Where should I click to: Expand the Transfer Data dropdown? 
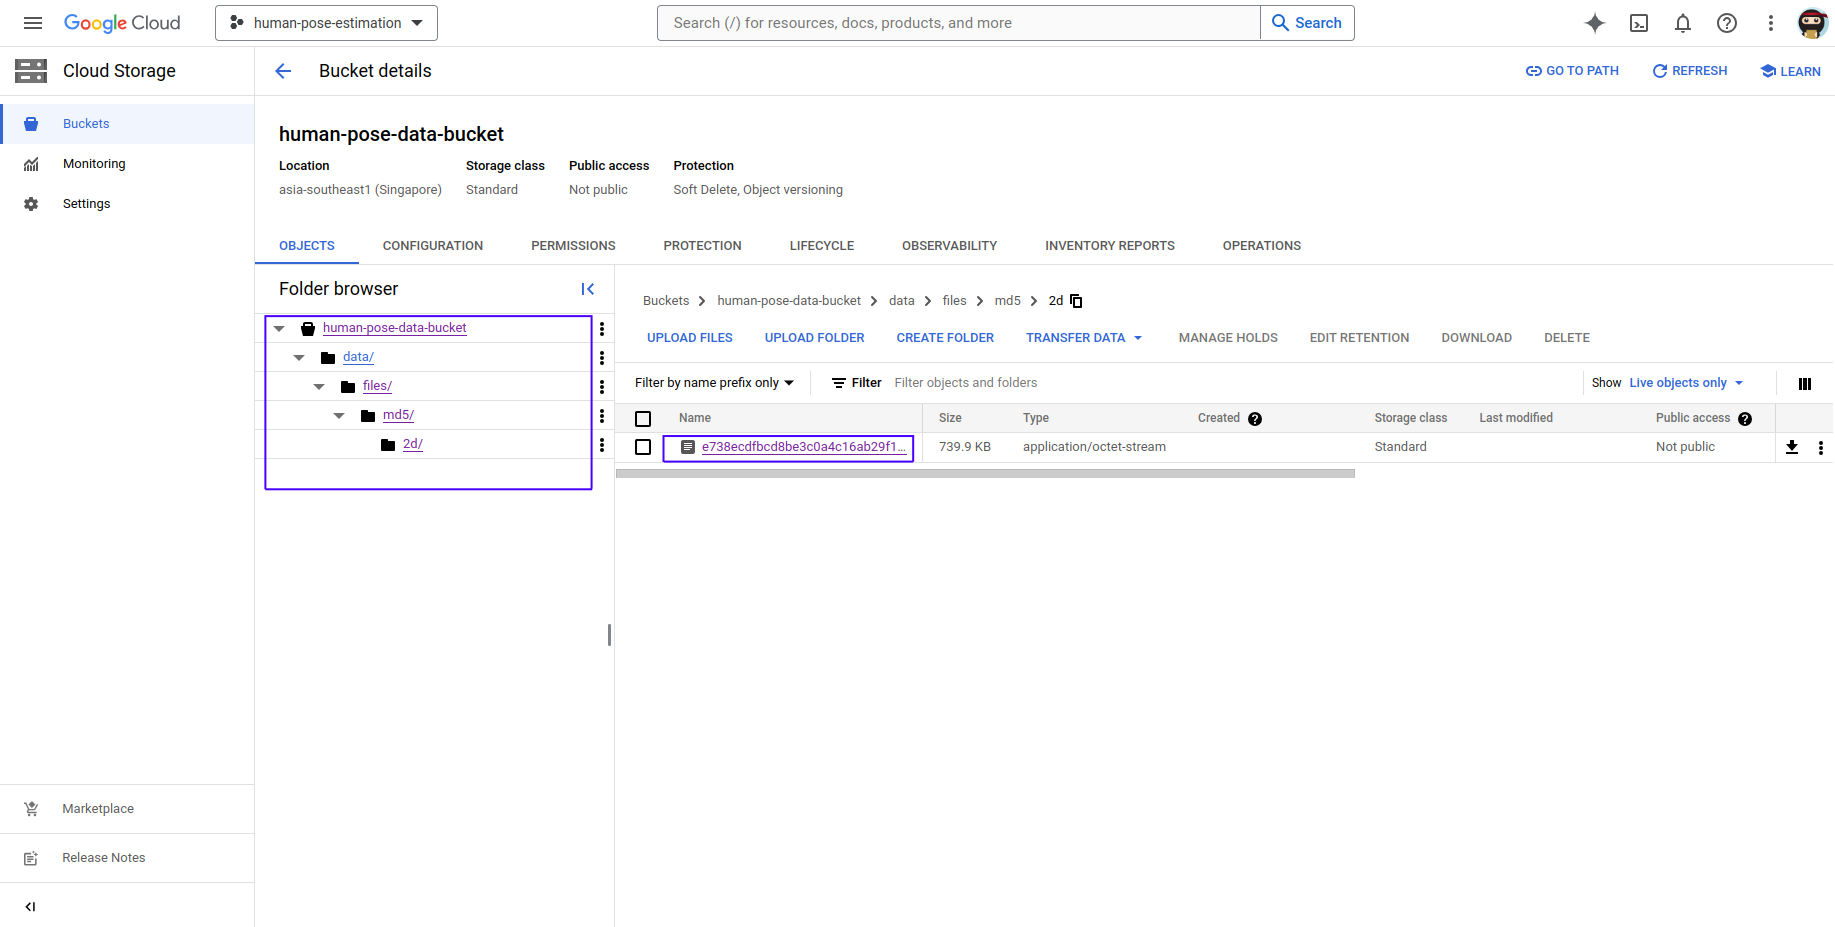coord(1084,338)
